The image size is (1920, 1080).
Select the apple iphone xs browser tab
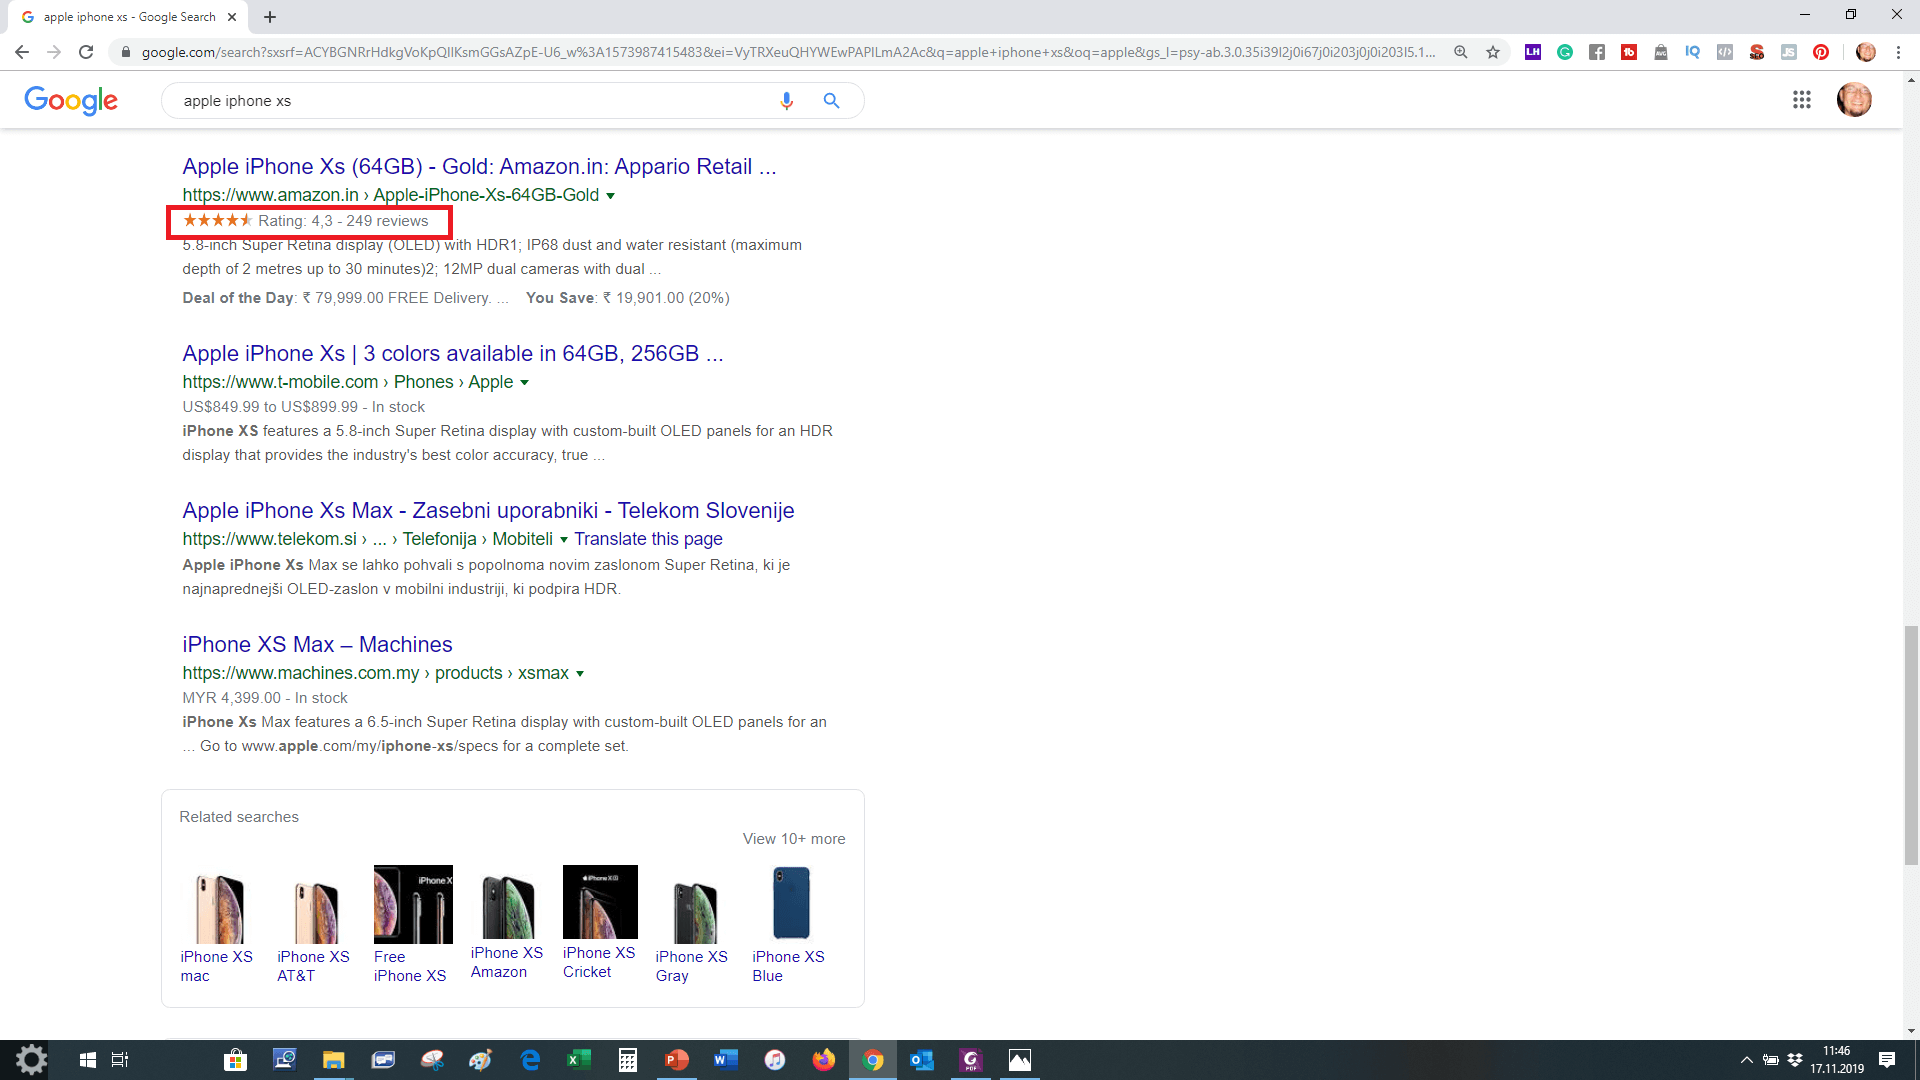click(128, 17)
